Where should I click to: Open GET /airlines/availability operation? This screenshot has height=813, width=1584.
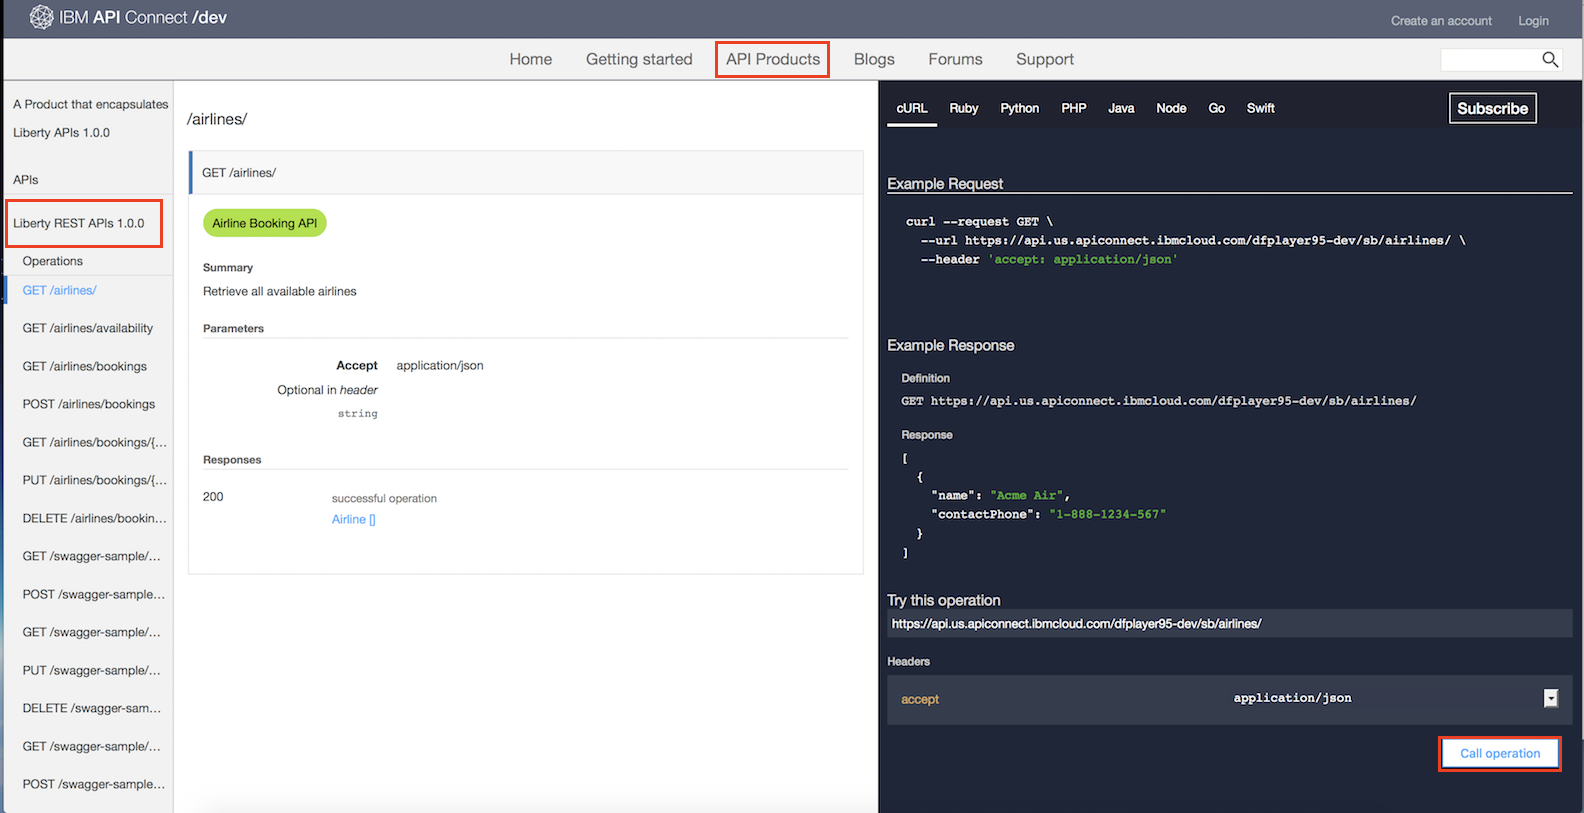point(88,328)
